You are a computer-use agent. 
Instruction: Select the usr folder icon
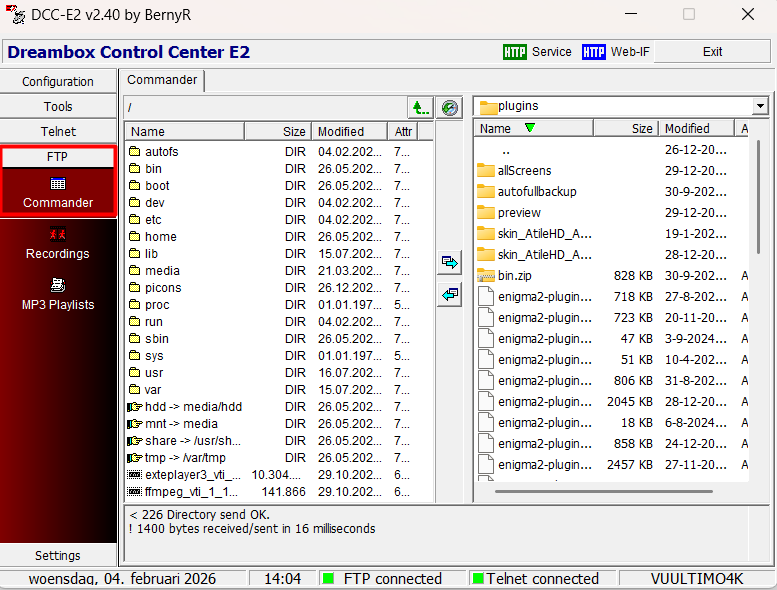(134, 373)
